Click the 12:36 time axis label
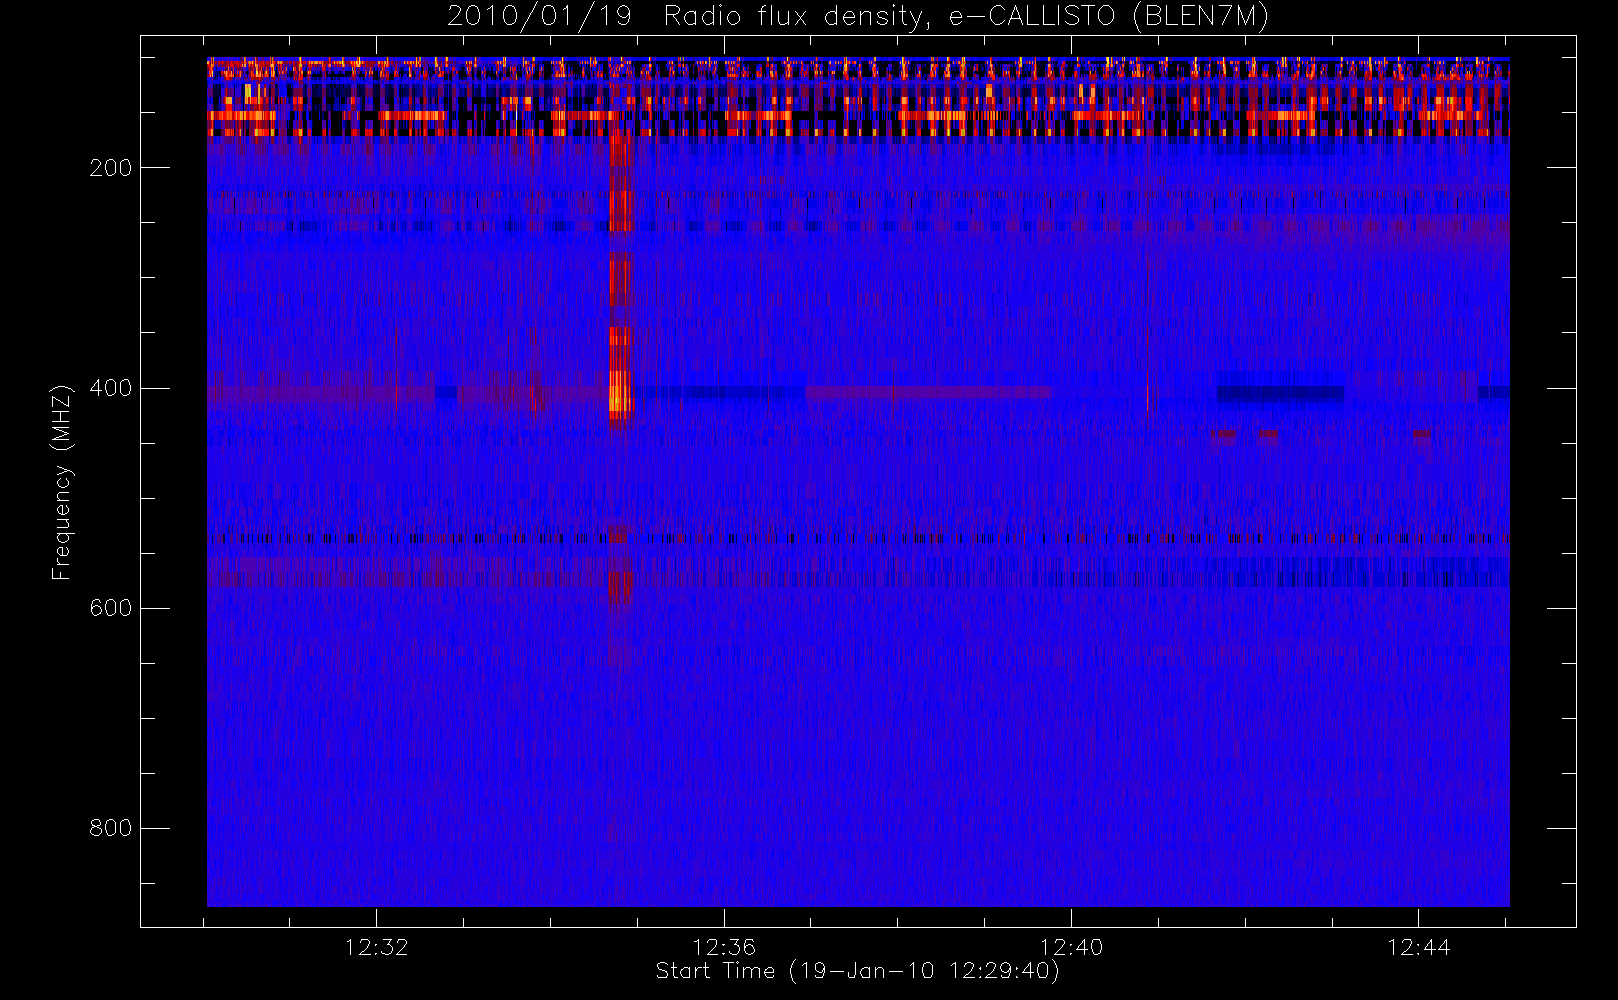The height and width of the screenshot is (1000, 1618). pyautogui.click(x=724, y=947)
